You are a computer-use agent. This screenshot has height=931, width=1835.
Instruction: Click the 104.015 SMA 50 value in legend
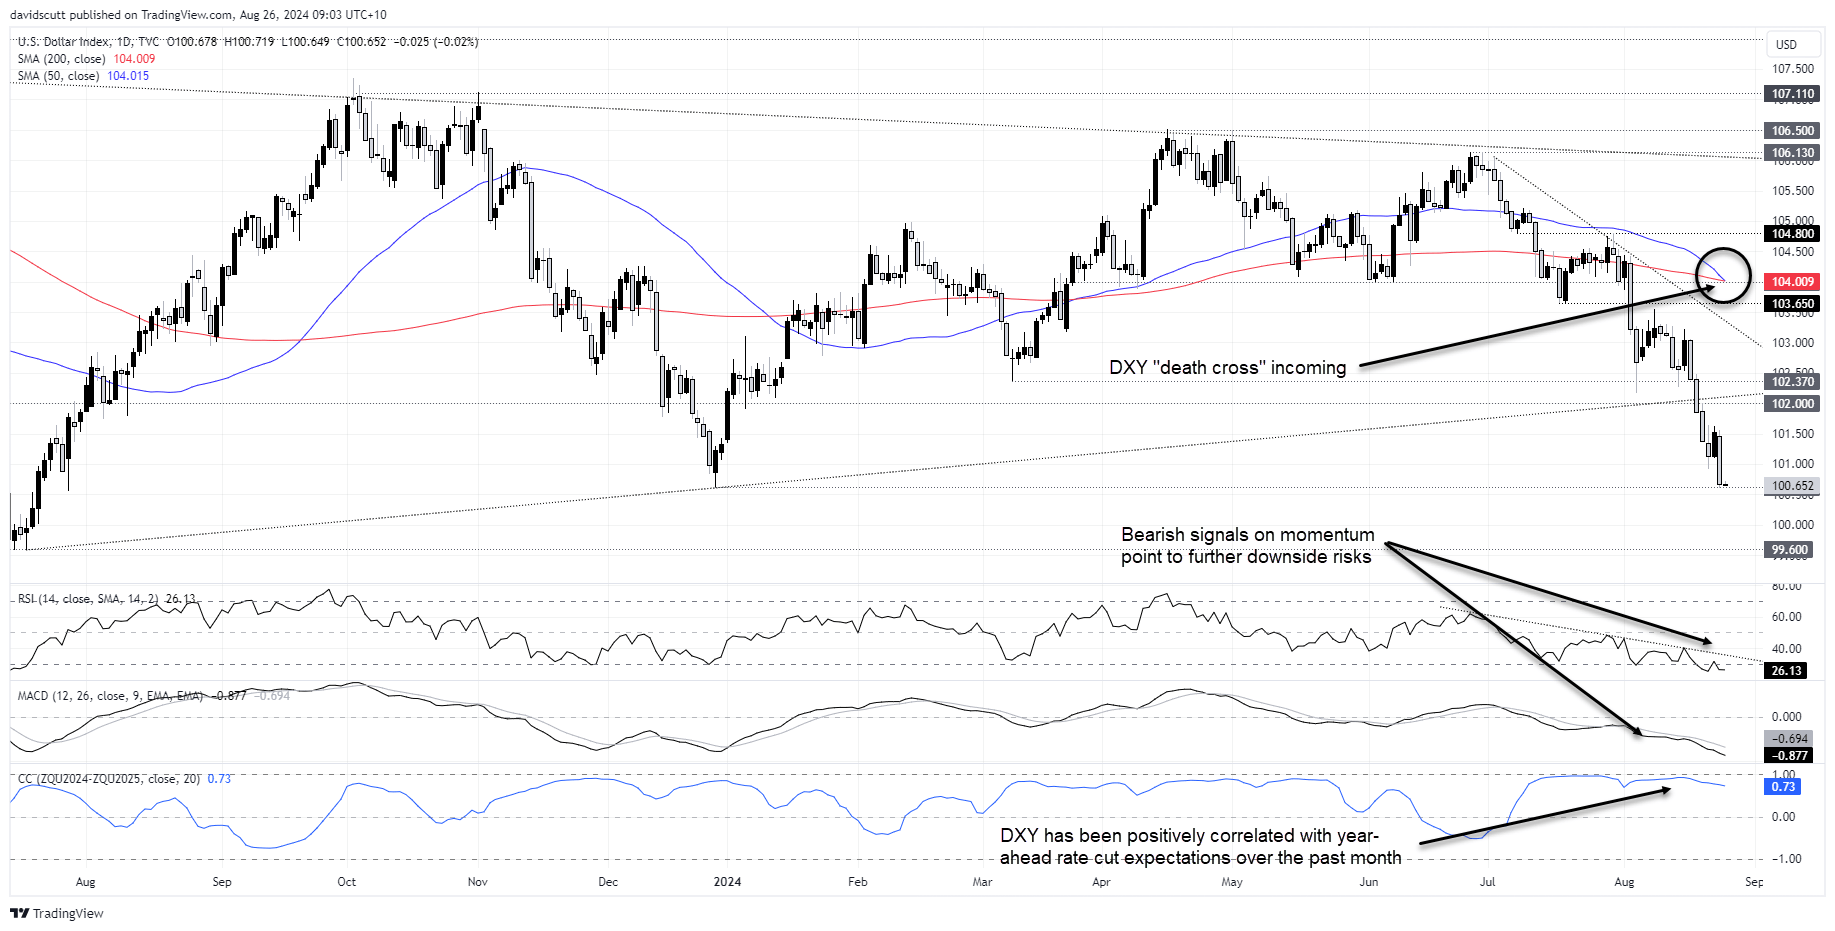pos(128,76)
